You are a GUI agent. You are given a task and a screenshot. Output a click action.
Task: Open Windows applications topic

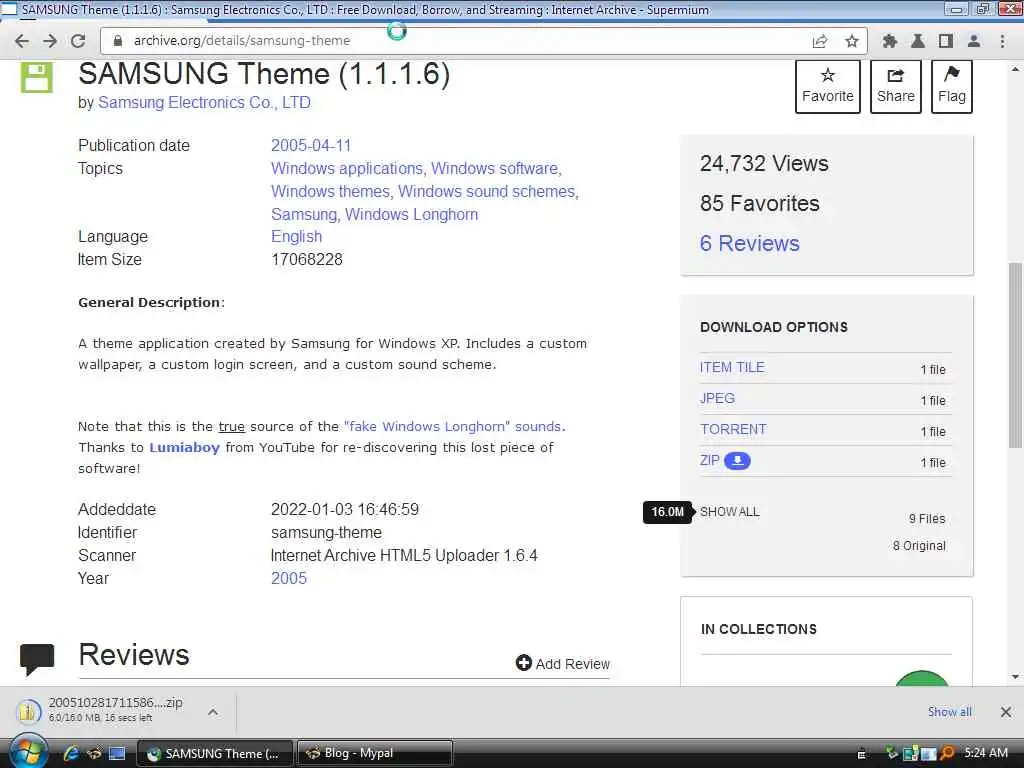point(347,168)
